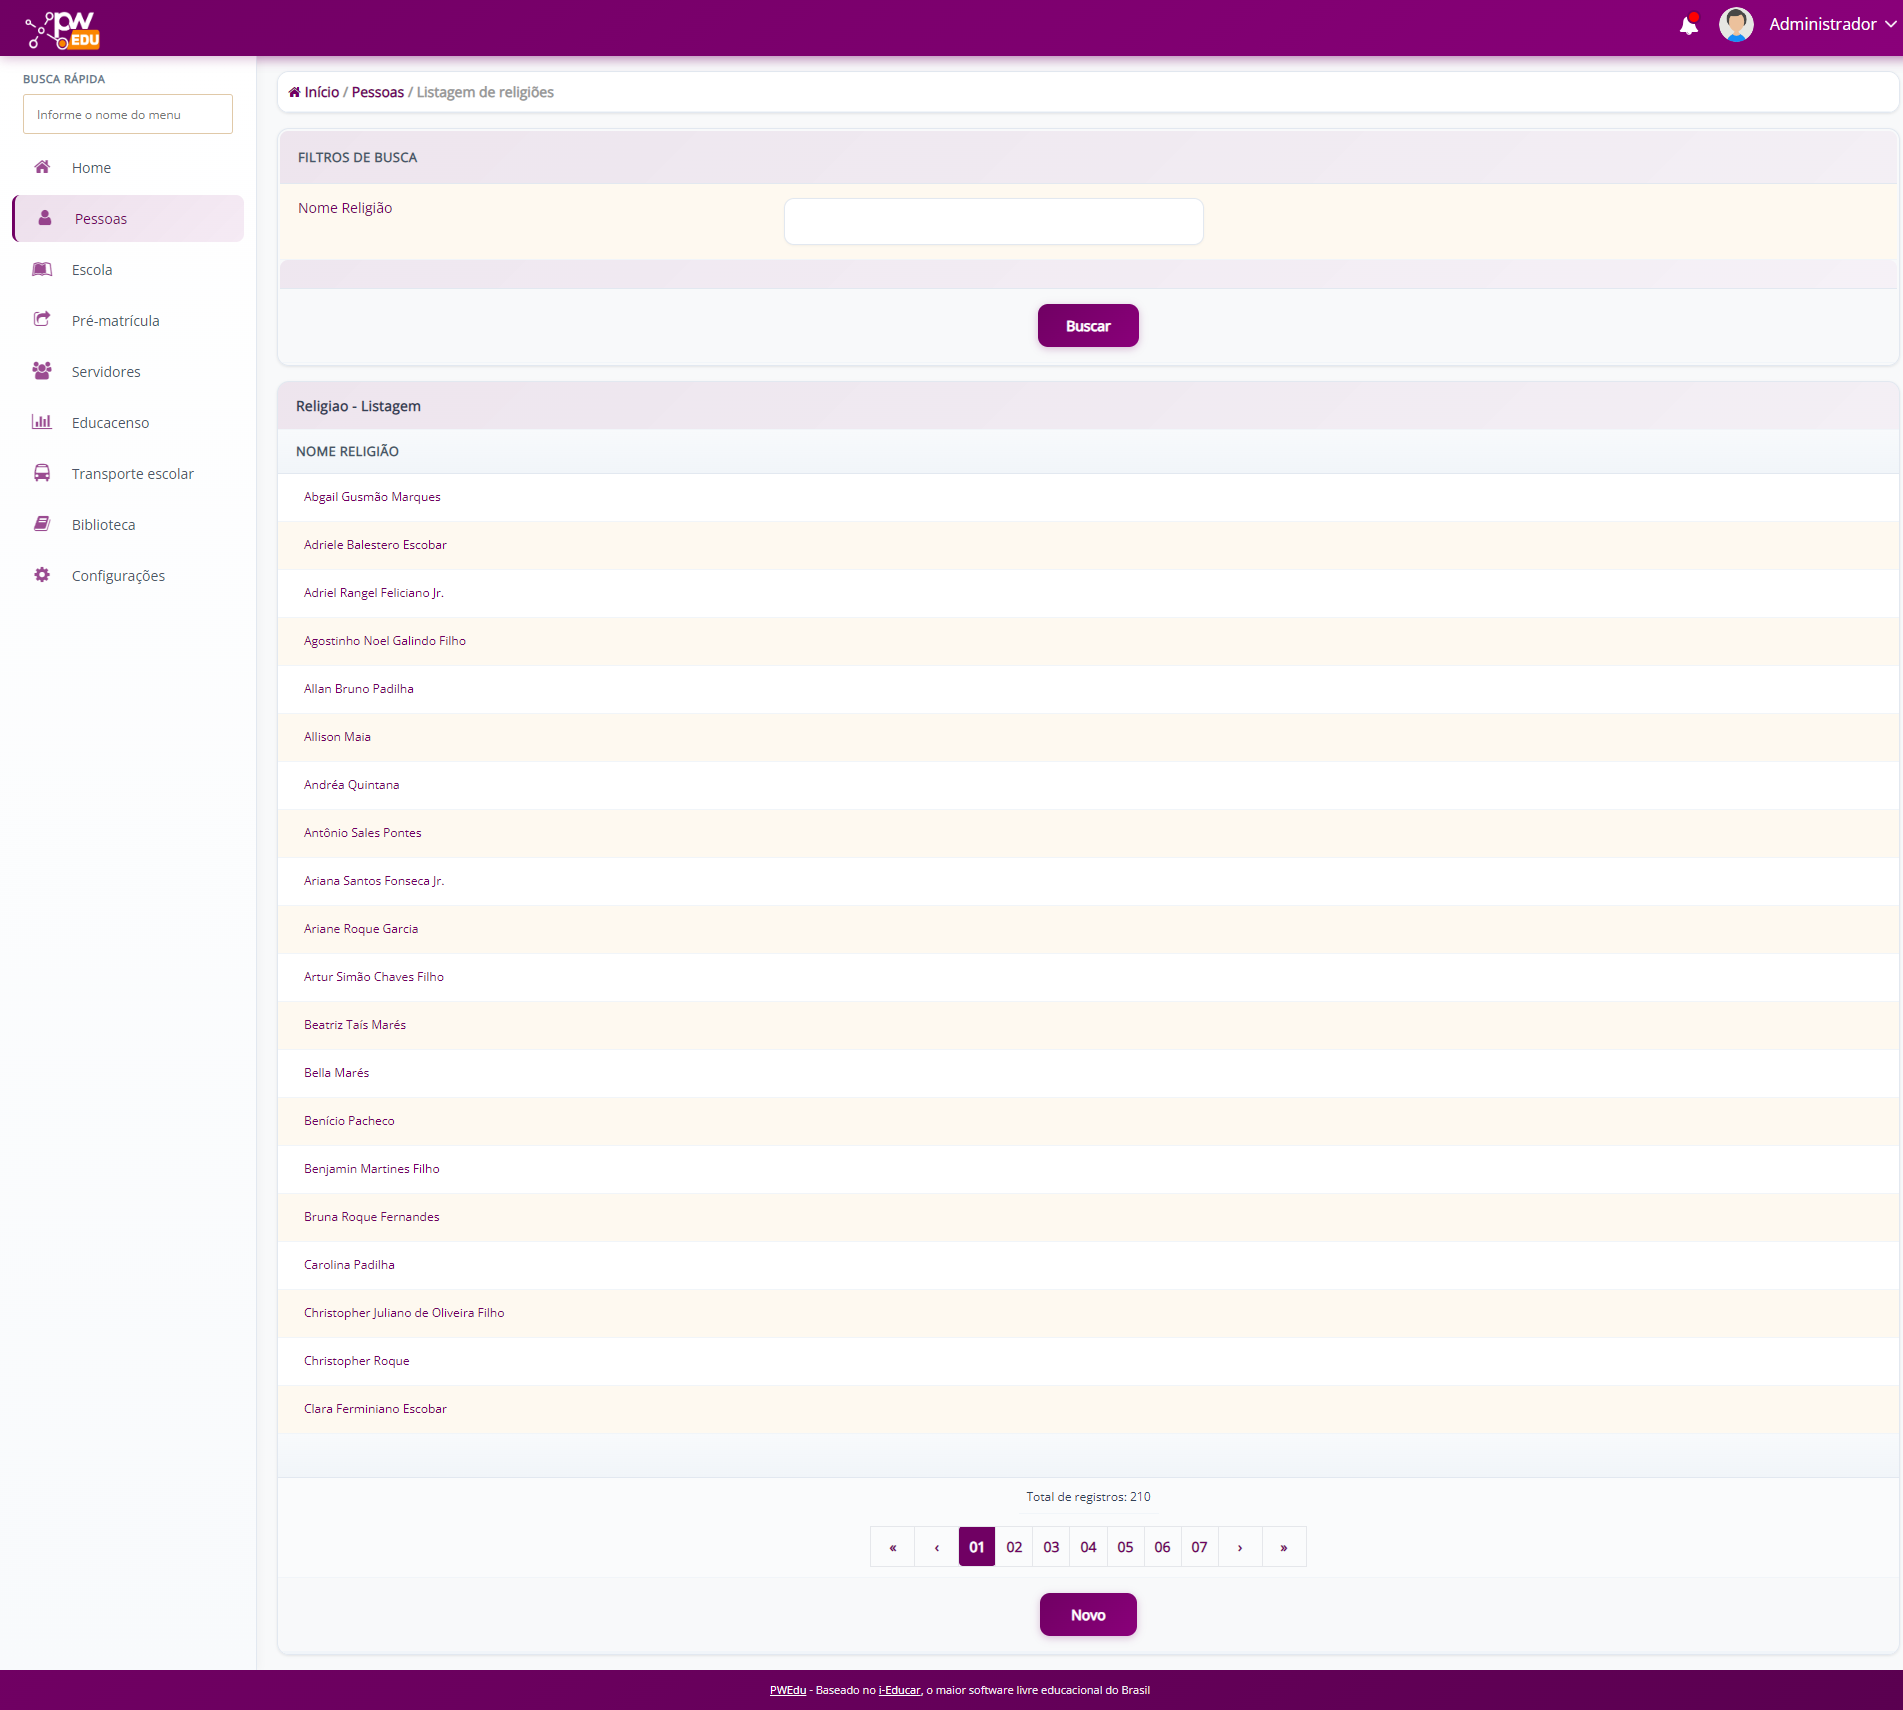Click the Administrador user avatar

tap(1735, 25)
